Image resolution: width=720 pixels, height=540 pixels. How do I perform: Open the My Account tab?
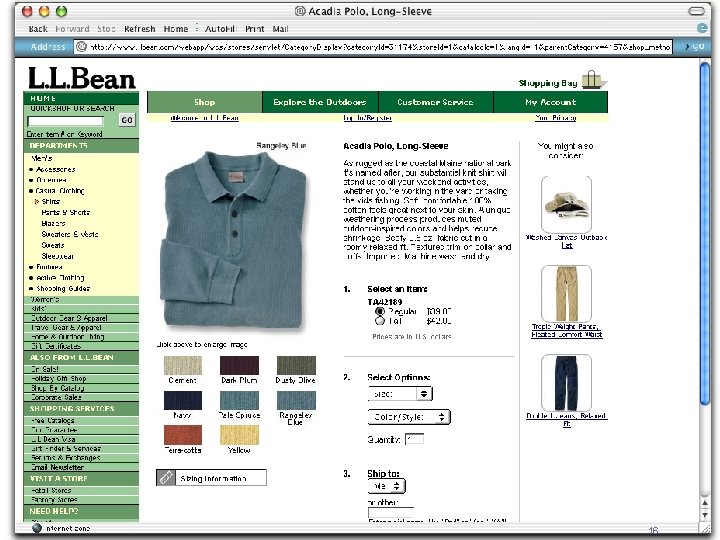(551, 102)
